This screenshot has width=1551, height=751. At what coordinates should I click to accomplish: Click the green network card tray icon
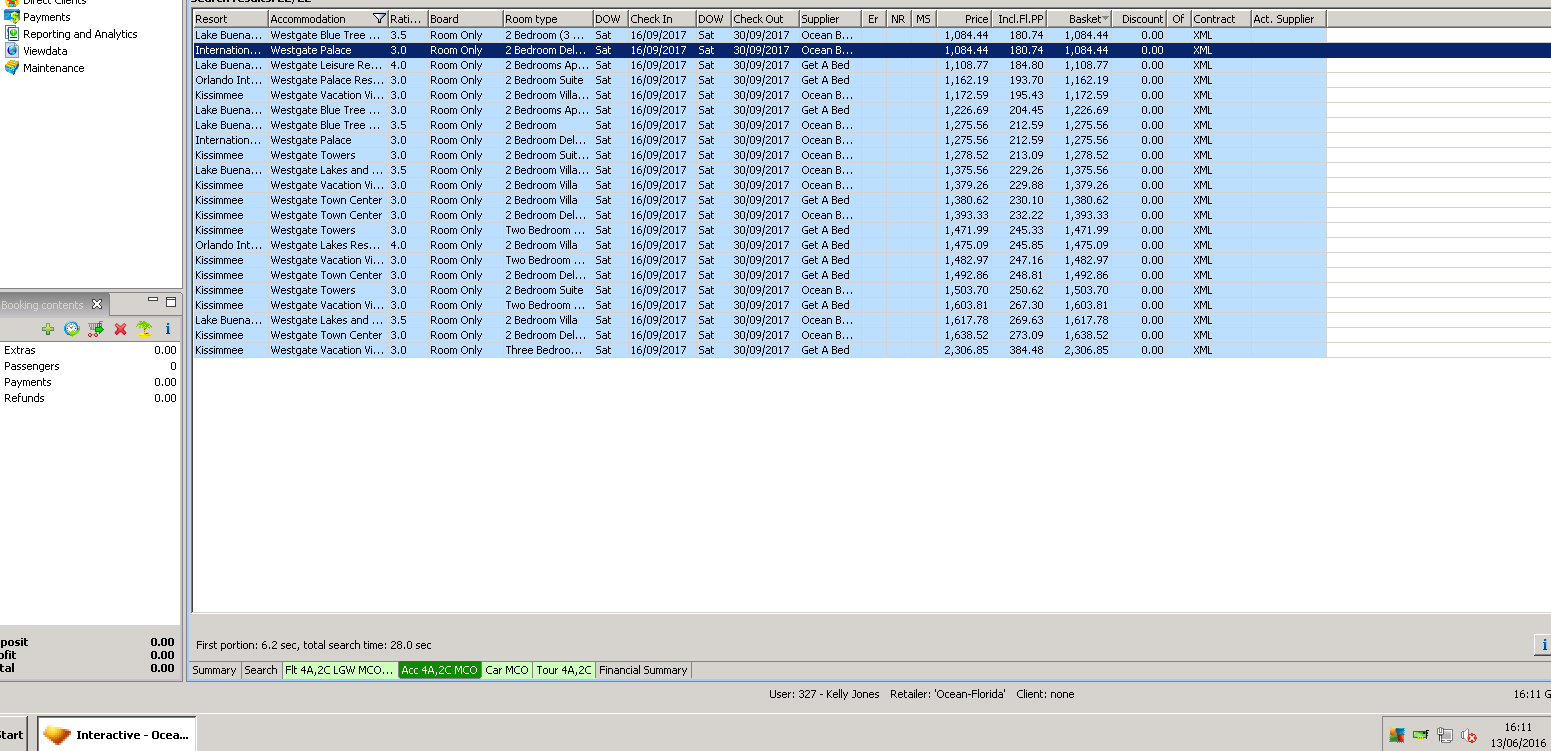1420,736
